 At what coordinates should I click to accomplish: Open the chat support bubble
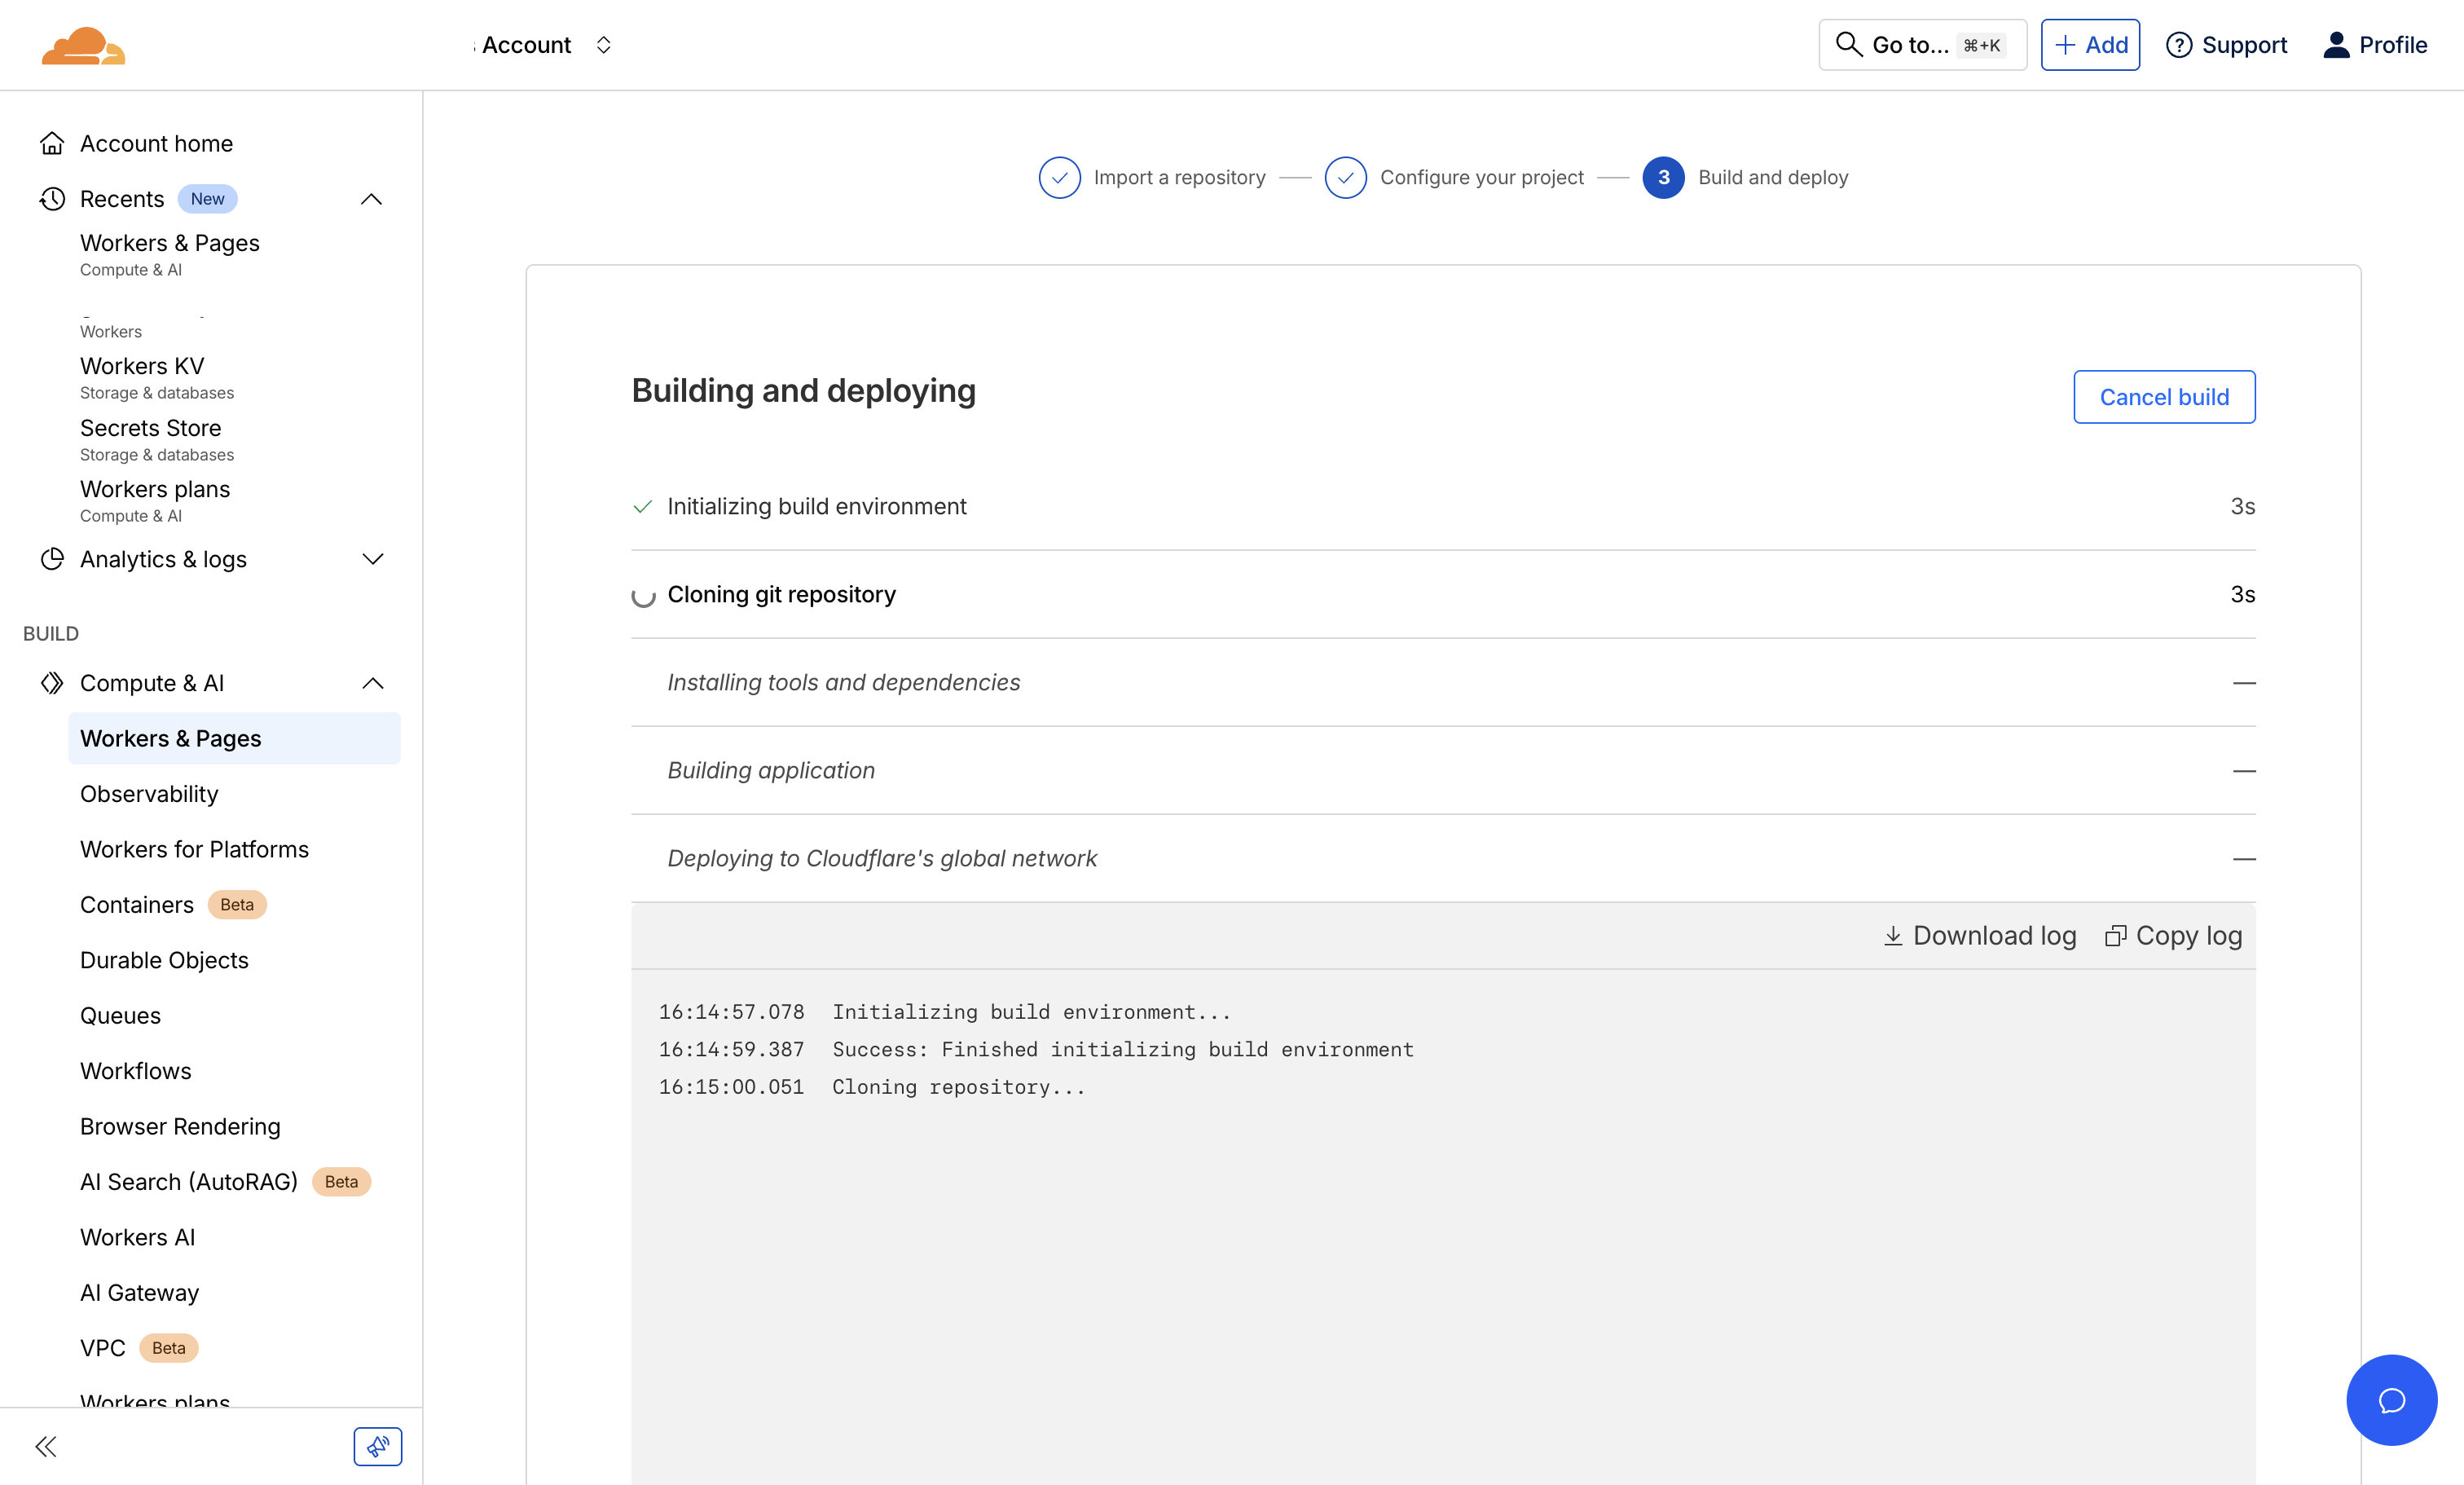2392,1400
